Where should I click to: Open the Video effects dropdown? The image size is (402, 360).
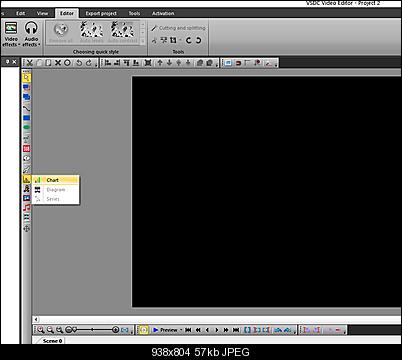(11, 34)
